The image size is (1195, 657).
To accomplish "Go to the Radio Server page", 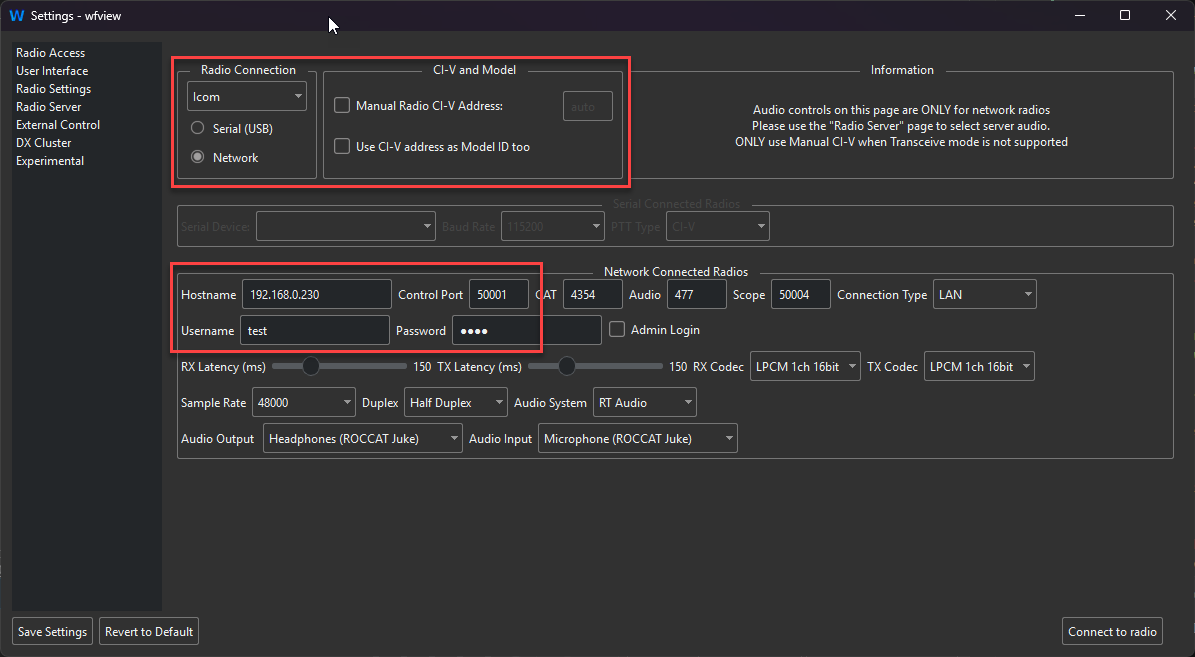I will pos(49,107).
